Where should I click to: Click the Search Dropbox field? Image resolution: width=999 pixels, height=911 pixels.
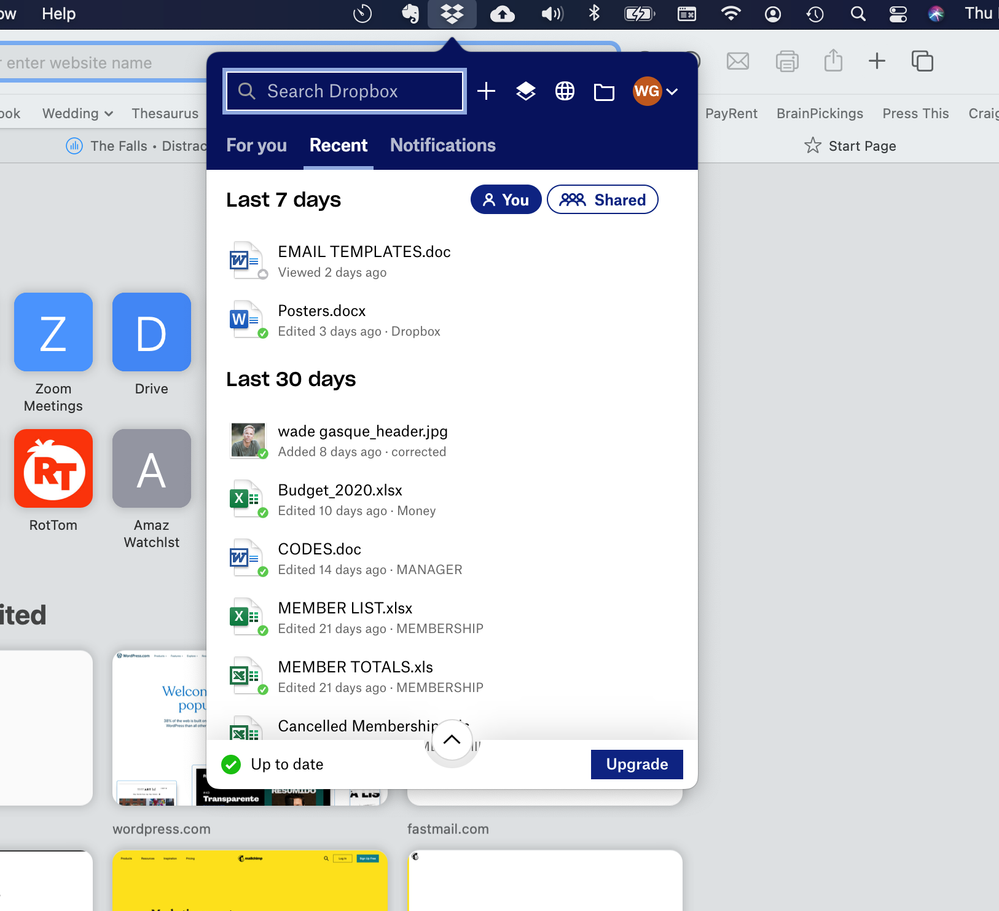coord(345,91)
